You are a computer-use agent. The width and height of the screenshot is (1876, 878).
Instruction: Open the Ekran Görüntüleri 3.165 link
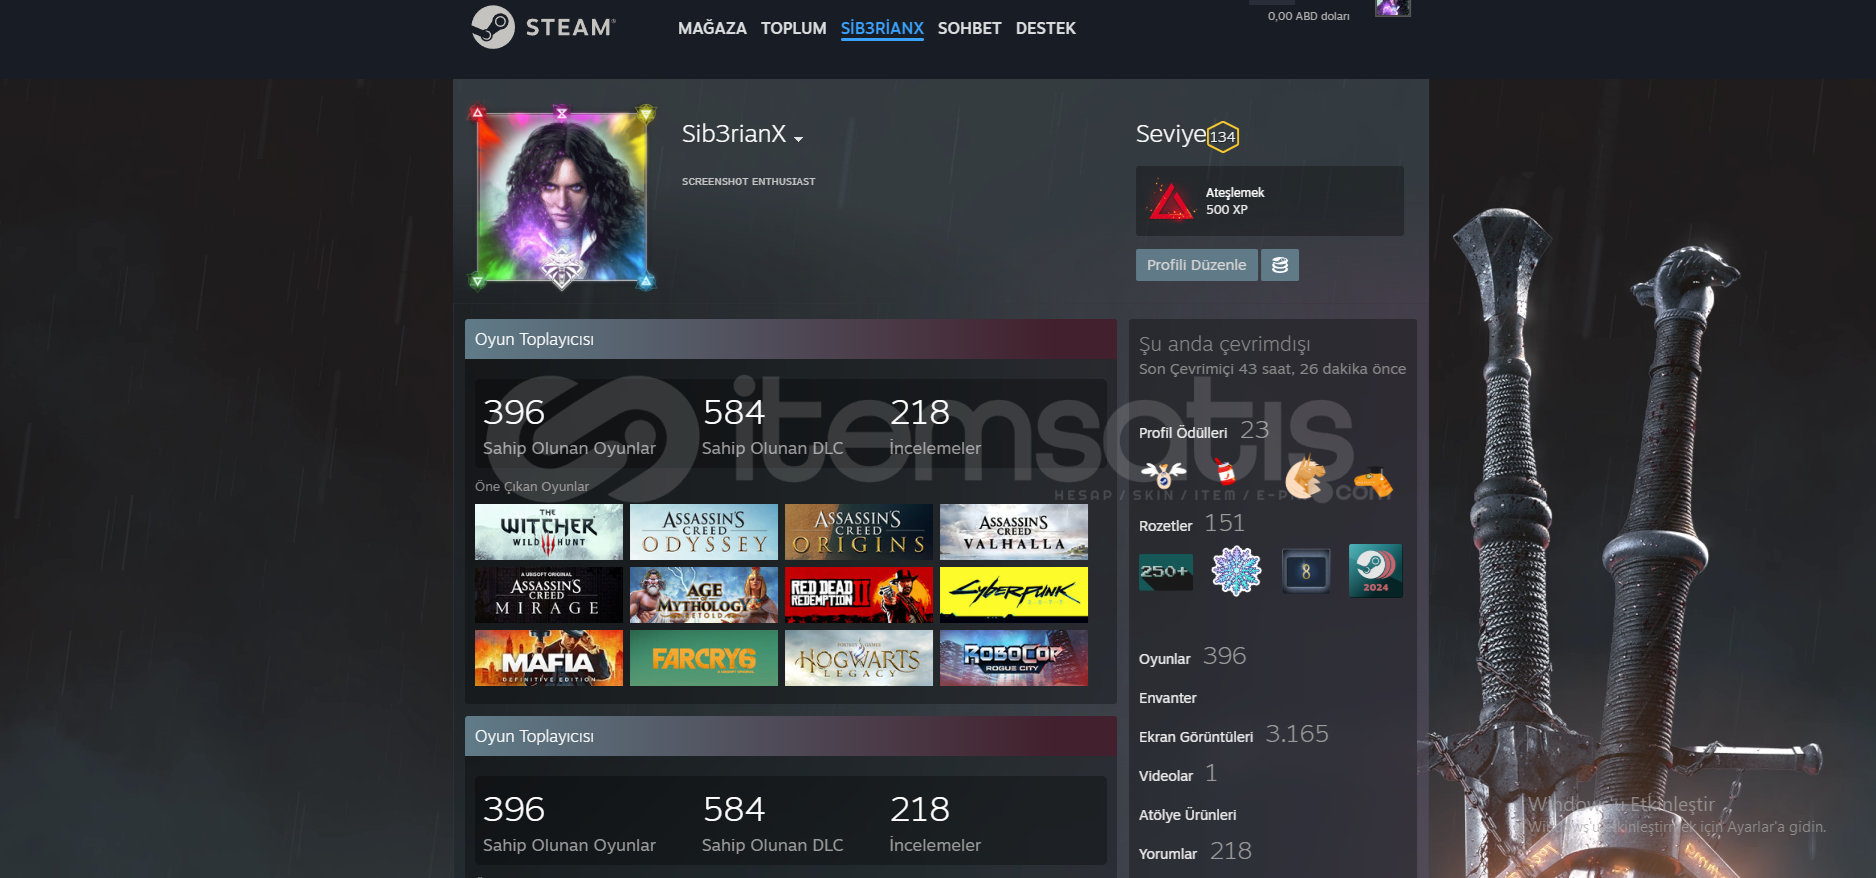(x=1233, y=735)
